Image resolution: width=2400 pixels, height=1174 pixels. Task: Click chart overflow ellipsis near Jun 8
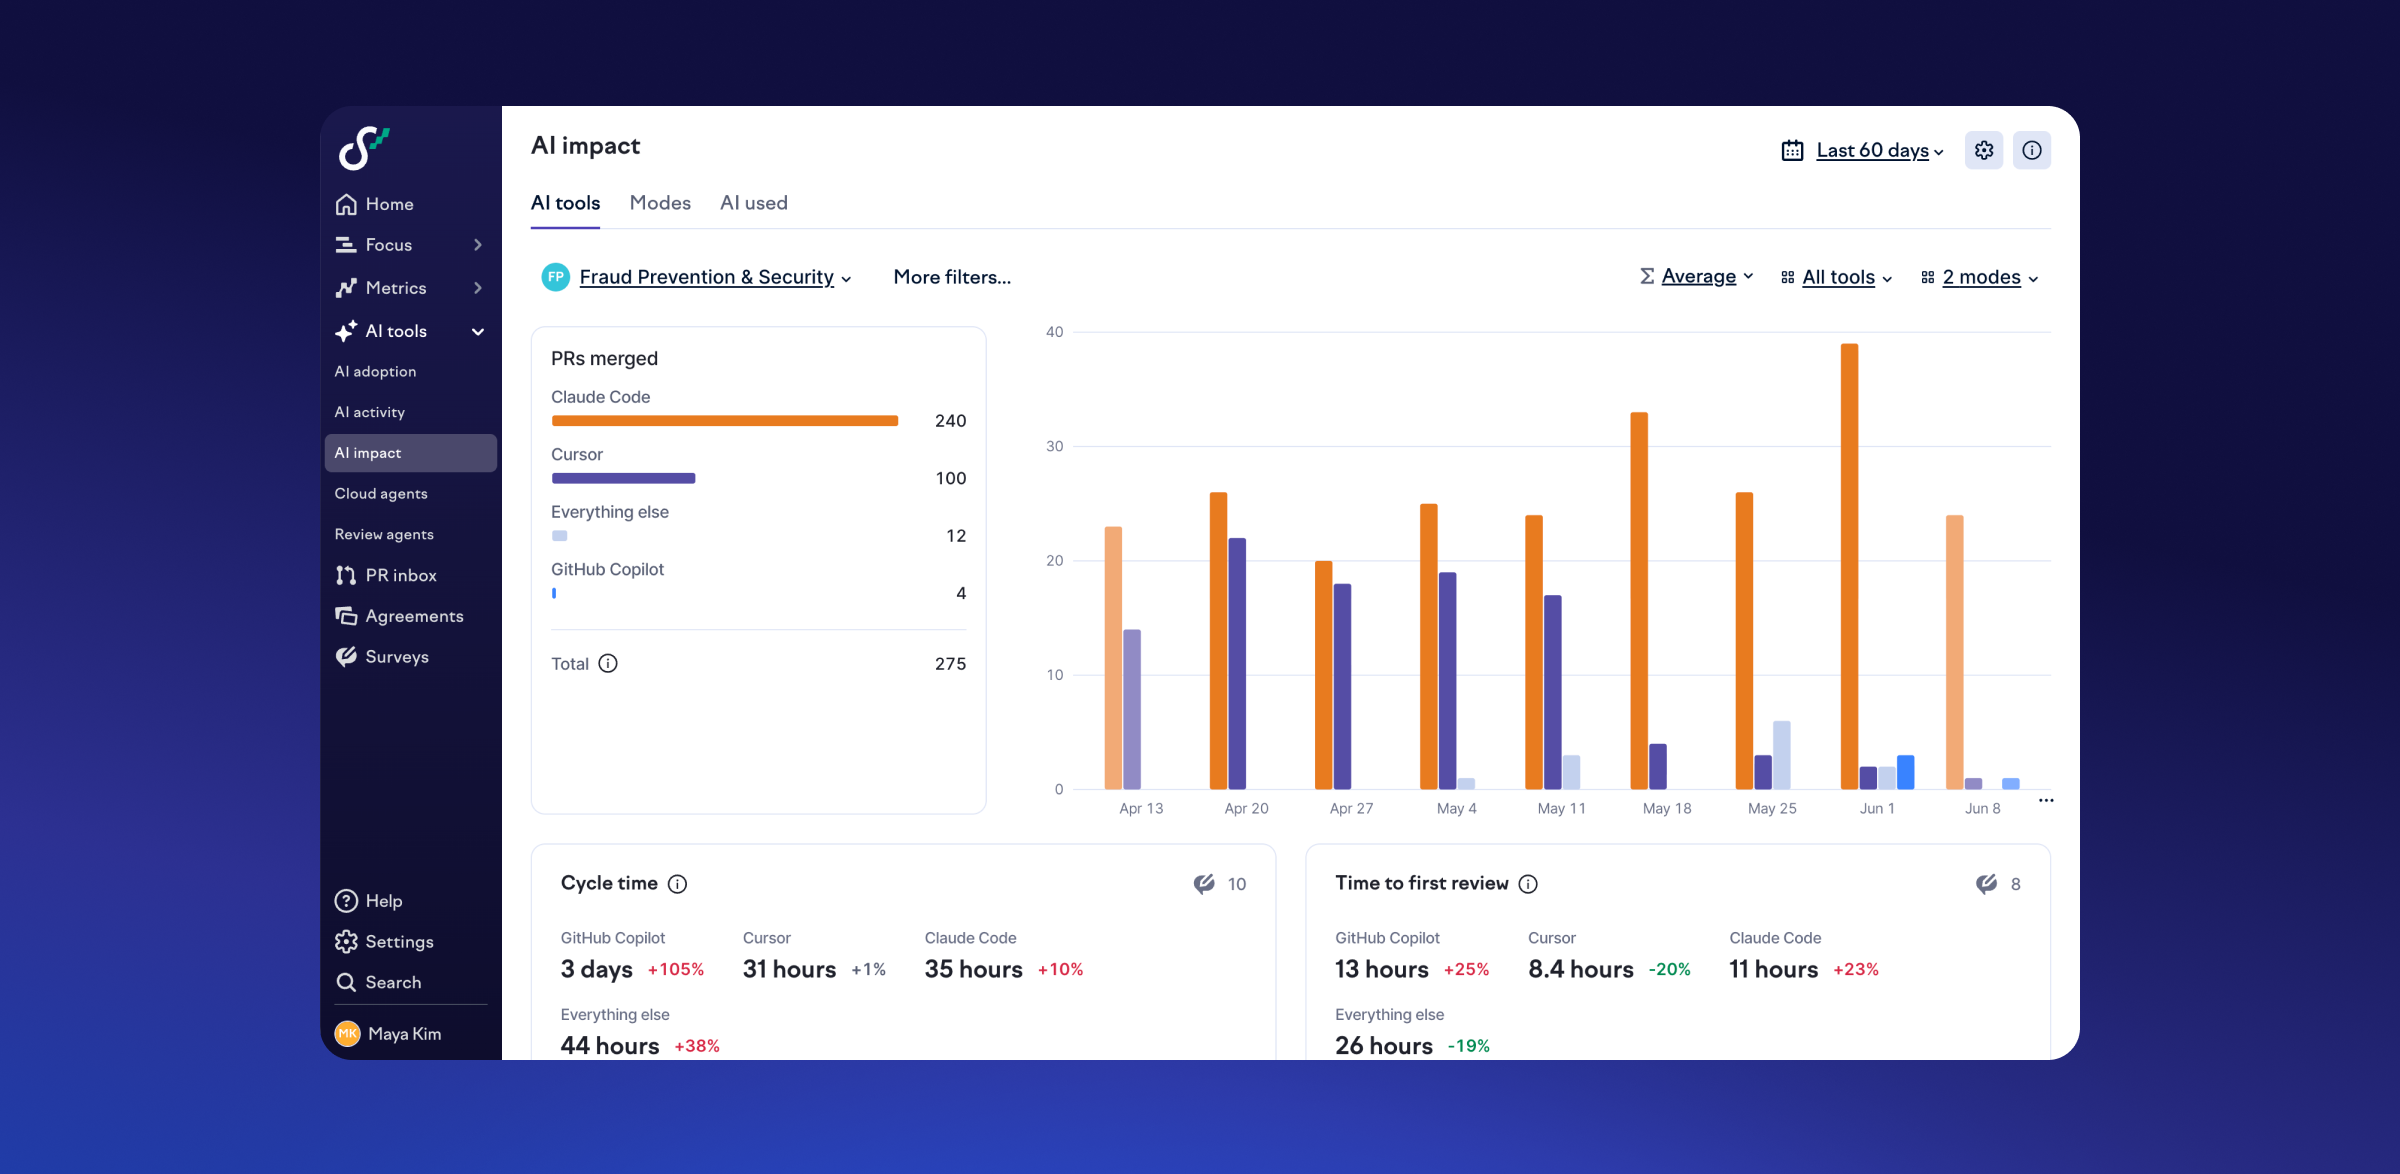2046,800
